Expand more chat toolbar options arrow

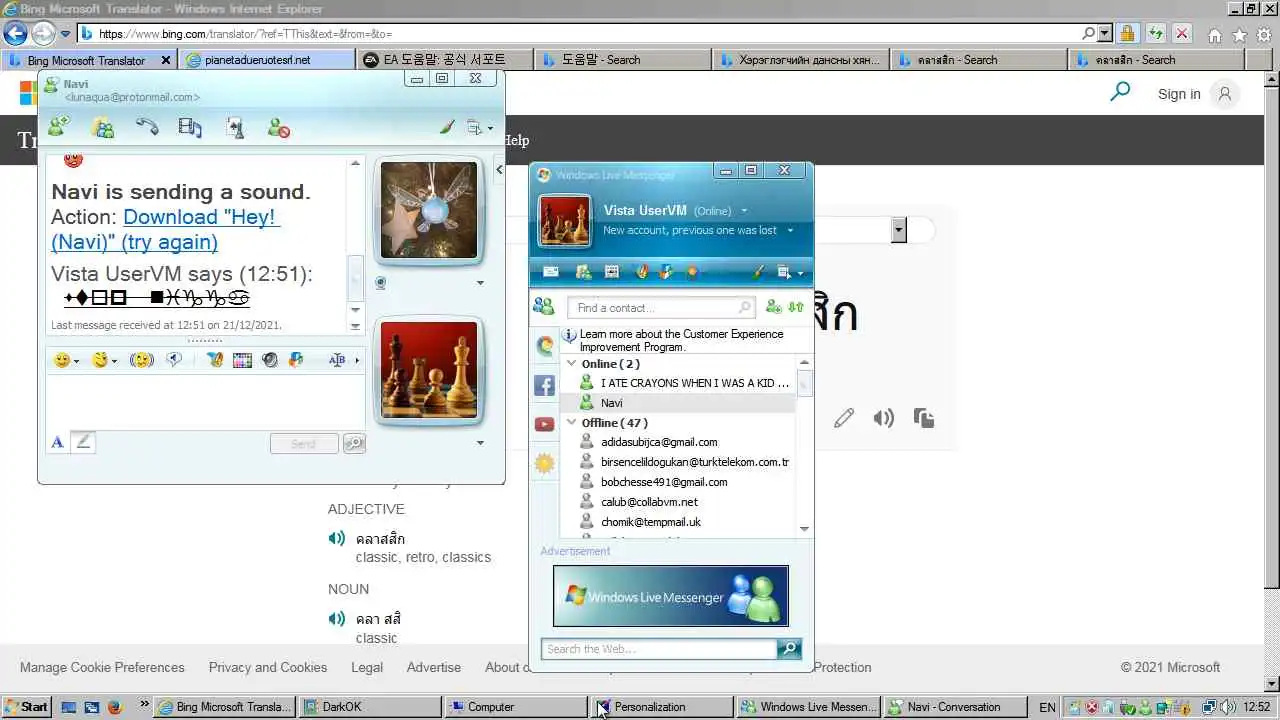tap(357, 360)
